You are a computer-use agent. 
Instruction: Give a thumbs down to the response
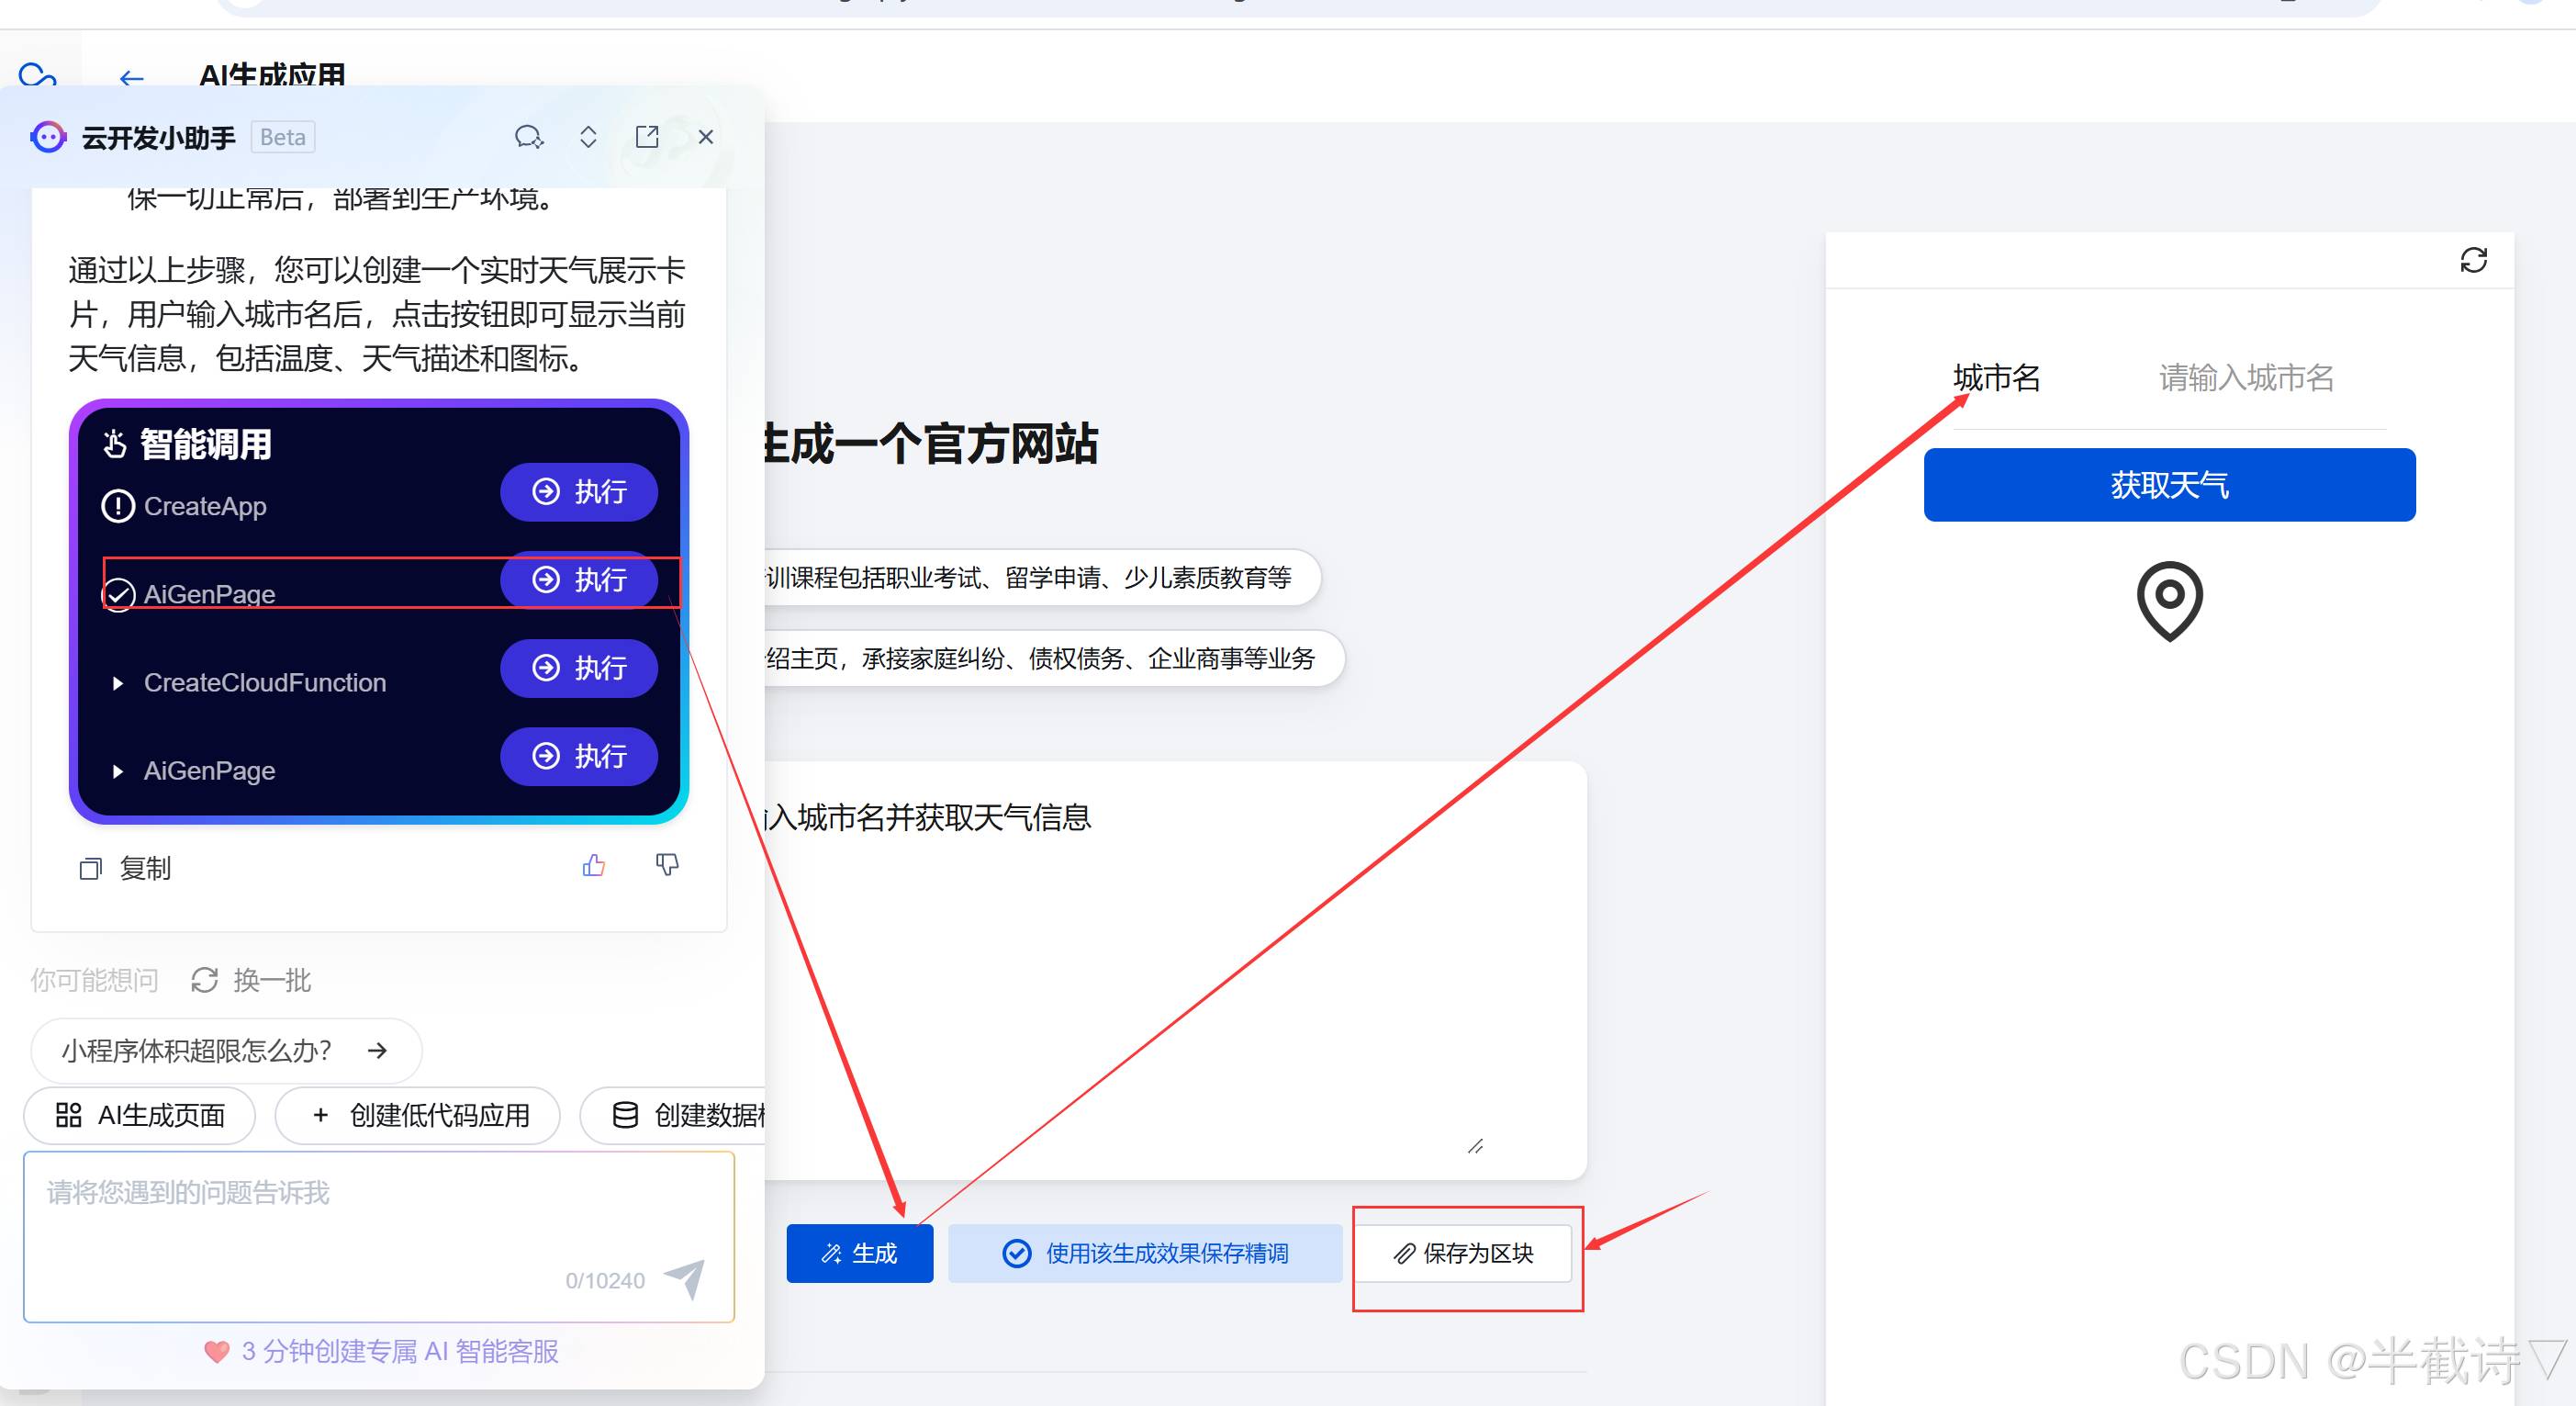(x=667, y=865)
